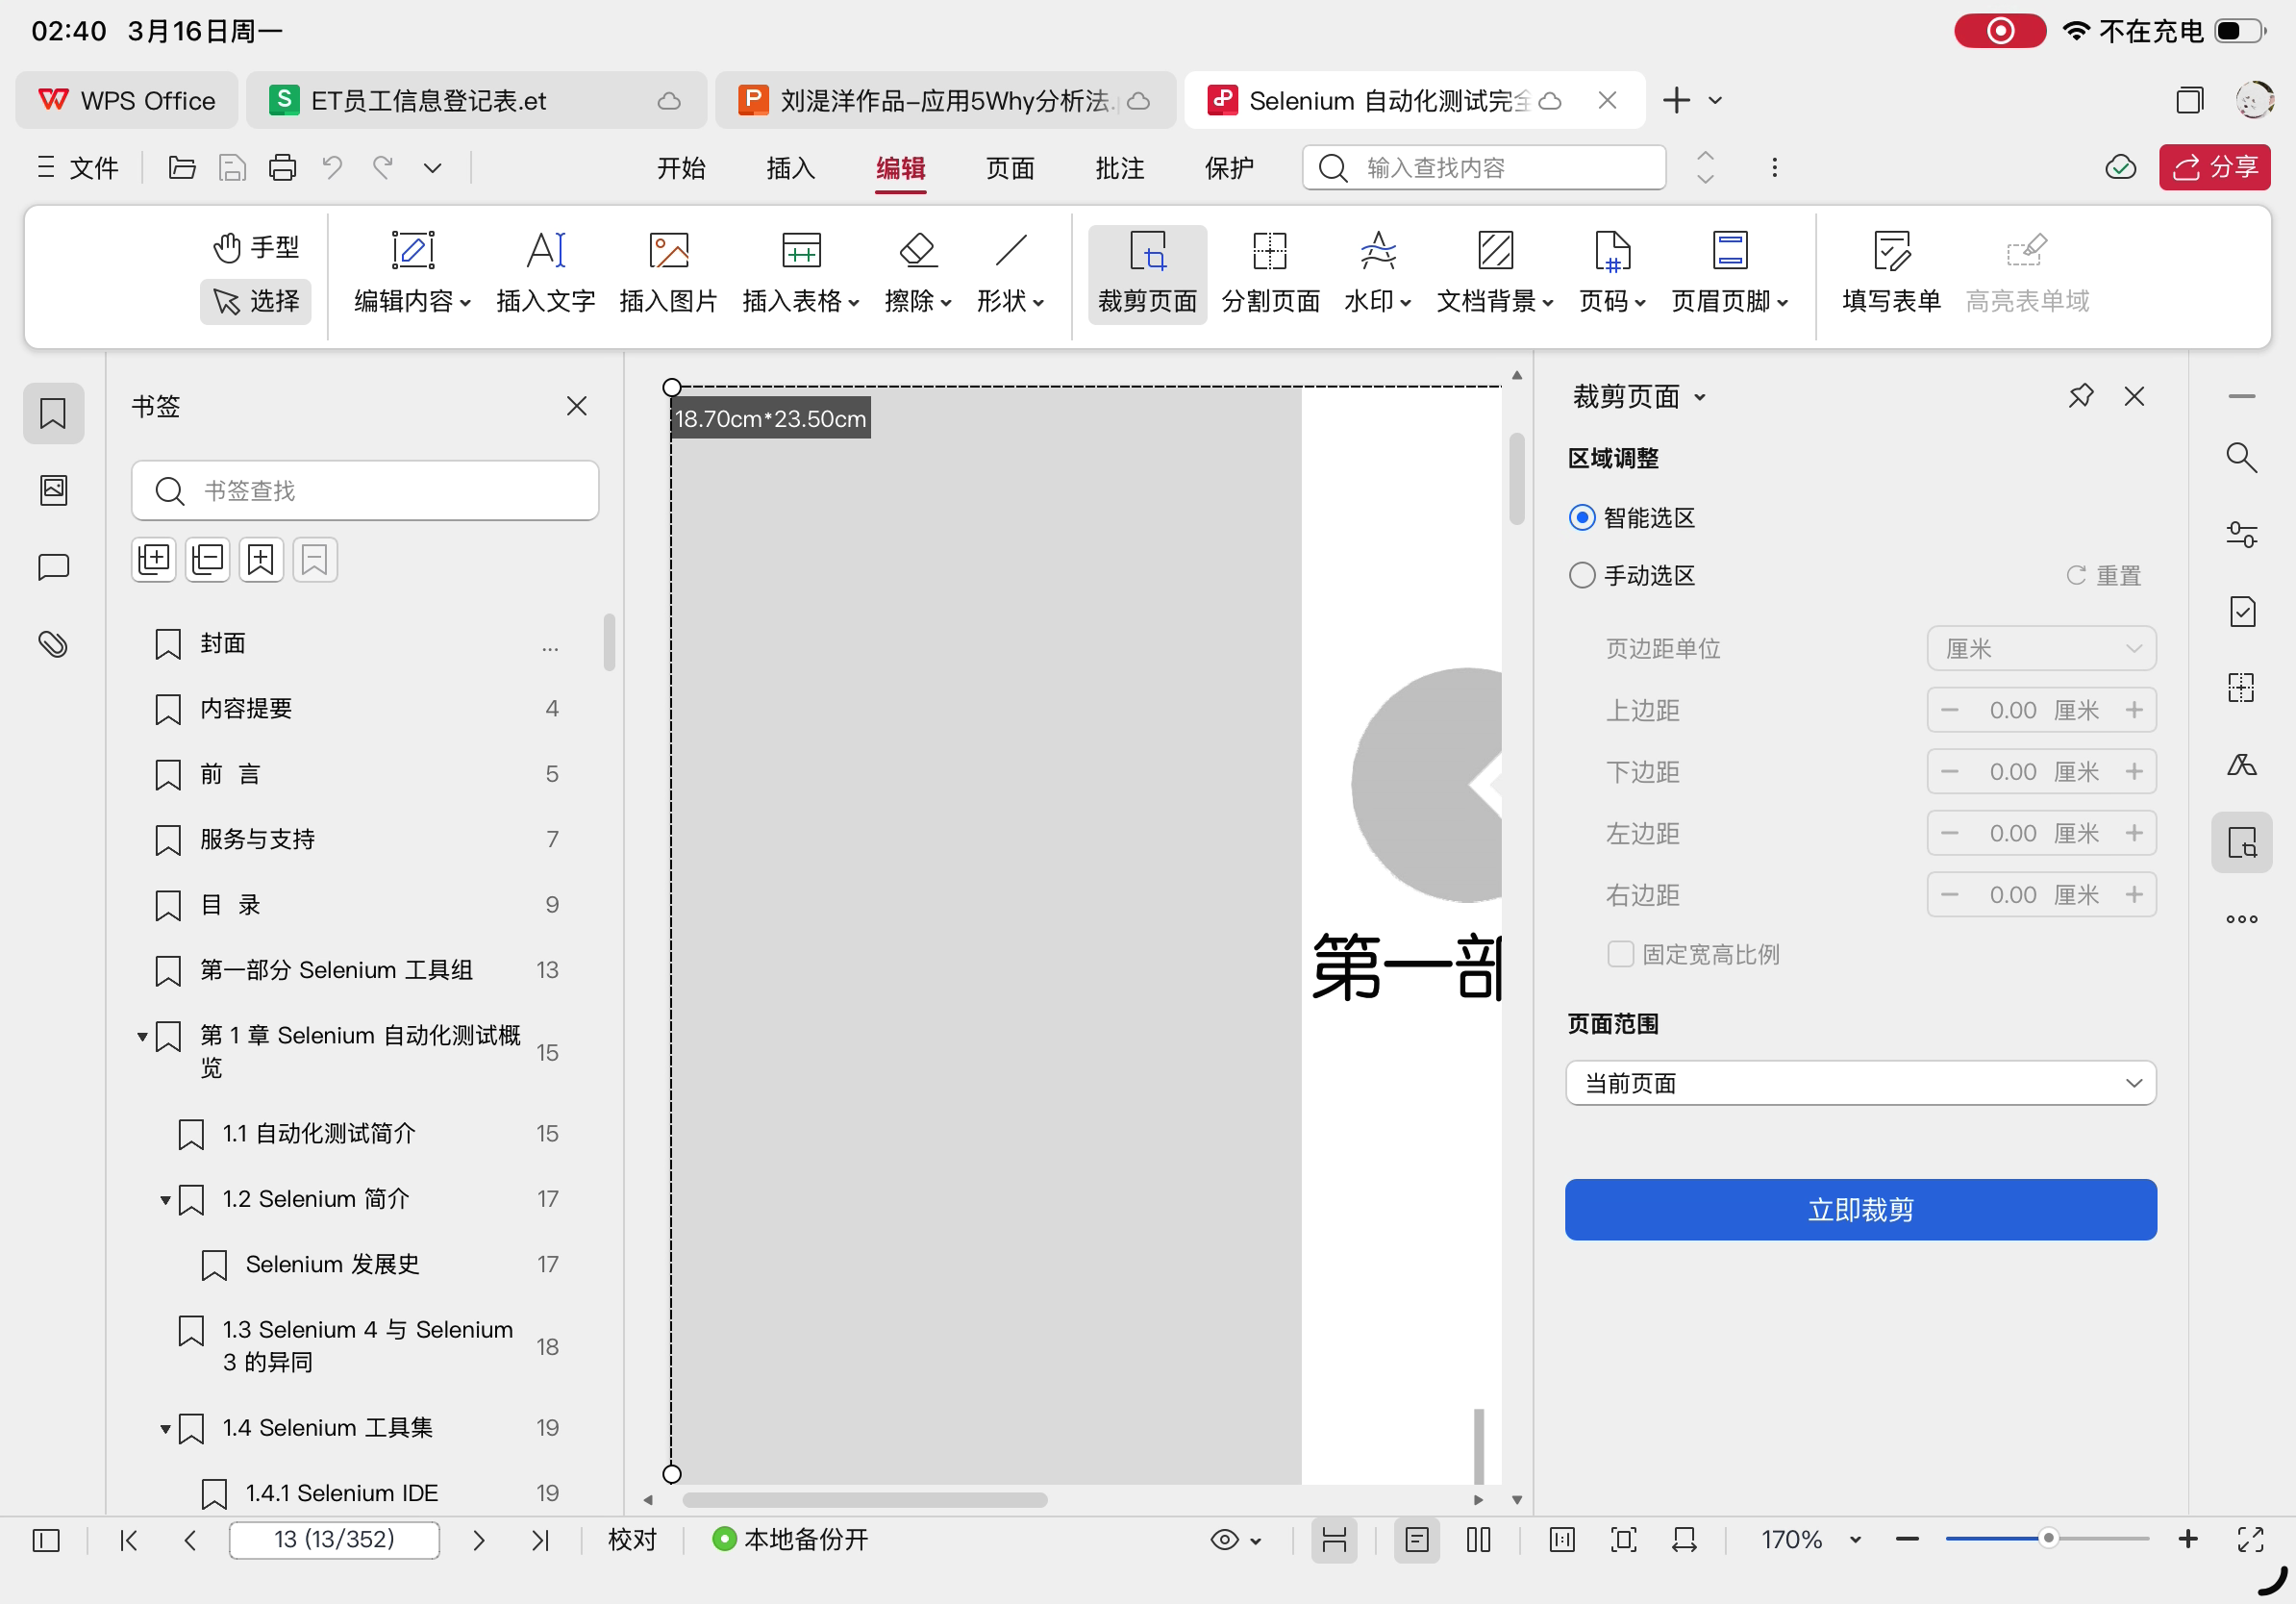Switch to the Hand (手型) tool
2296x1604 pixels.
(x=256, y=246)
